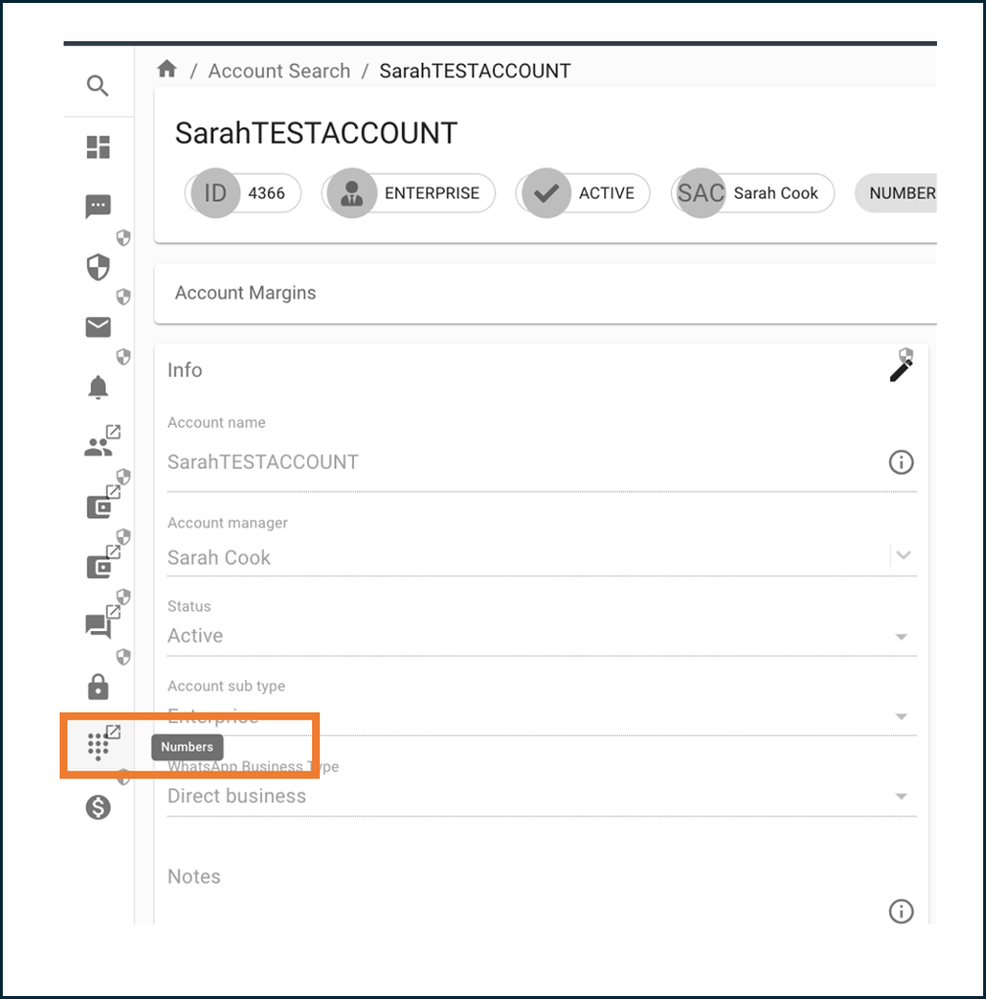Open the dollar billing icon
Screen dimensions: 986x999
point(98,807)
